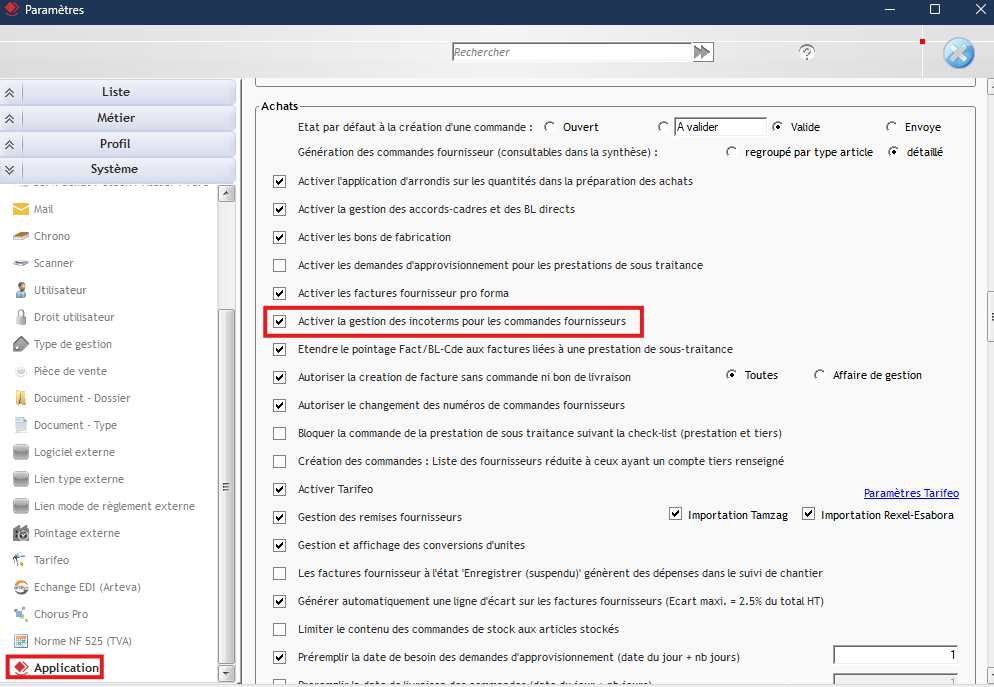This screenshot has height=687, width=994.
Task: Disable the incoterms management checkbox
Action: click(280, 322)
